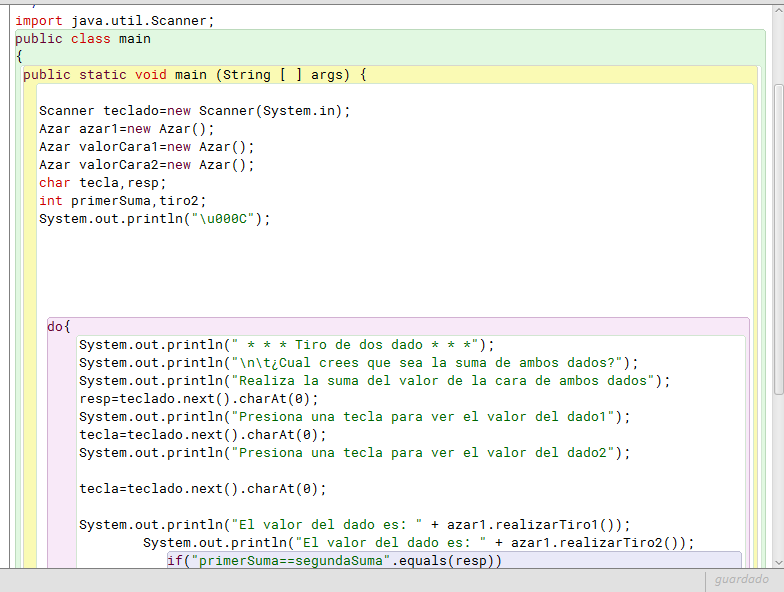Click the println "\u000C" statement
This screenshot has width=784, height=592.
[x=155, y=219]
